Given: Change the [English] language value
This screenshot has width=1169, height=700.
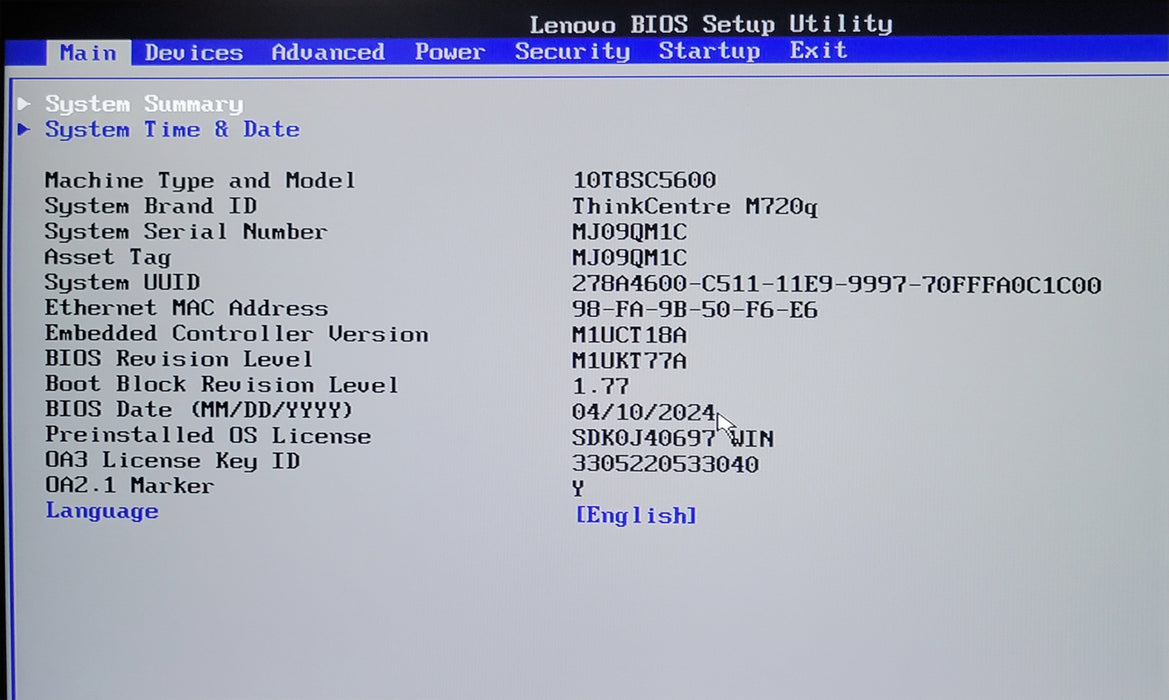Looking at the screenshot, I should pyautogui.click(x=636, y=515).
